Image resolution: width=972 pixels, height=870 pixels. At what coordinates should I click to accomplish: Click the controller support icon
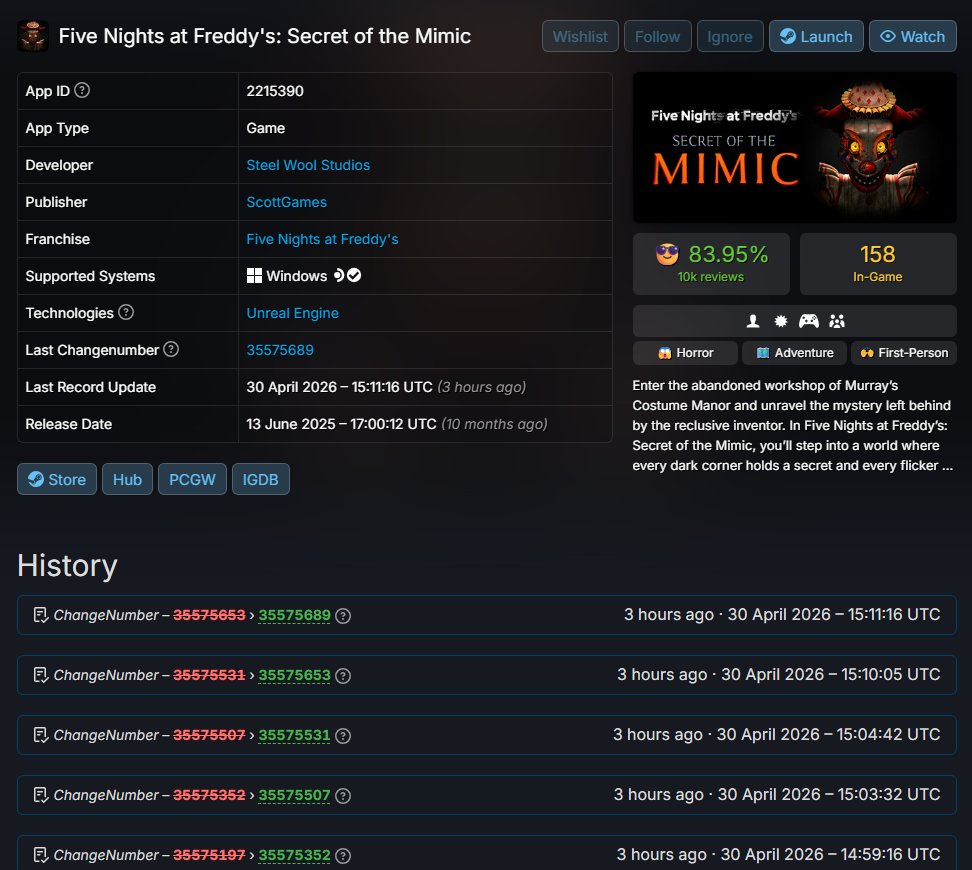808,321
